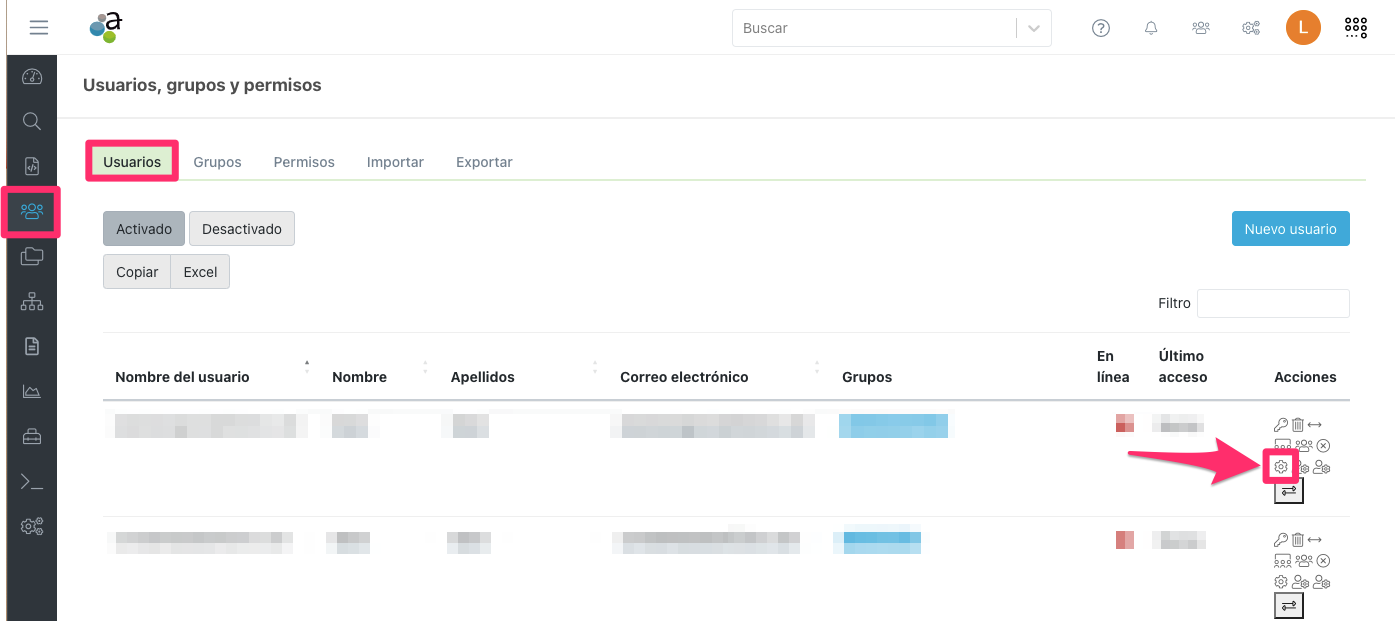Open the help question mark icon
Viewport: 1395px width, 621px height.
[x=1101, y=28]
